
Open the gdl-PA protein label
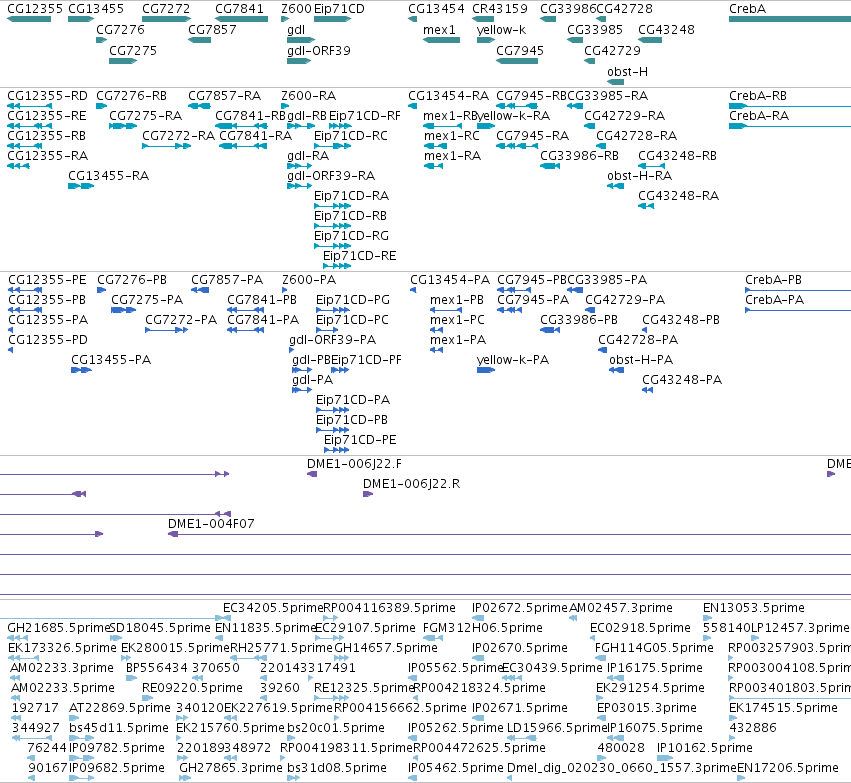click(312, 380)
